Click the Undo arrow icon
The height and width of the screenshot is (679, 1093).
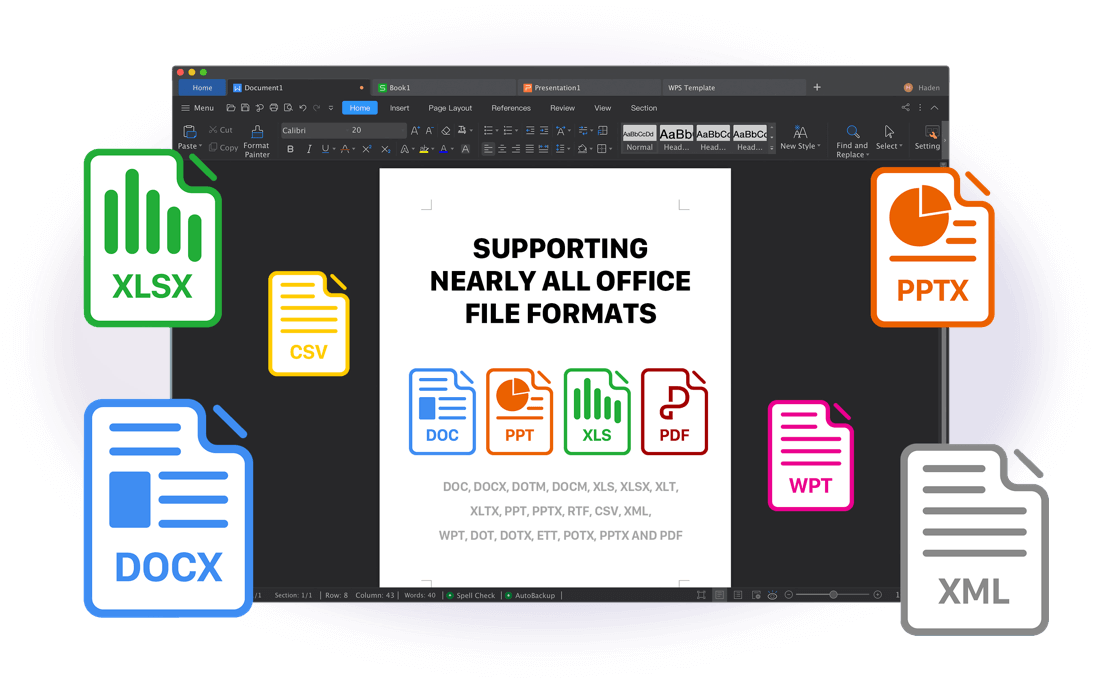[x=302, y=108]
